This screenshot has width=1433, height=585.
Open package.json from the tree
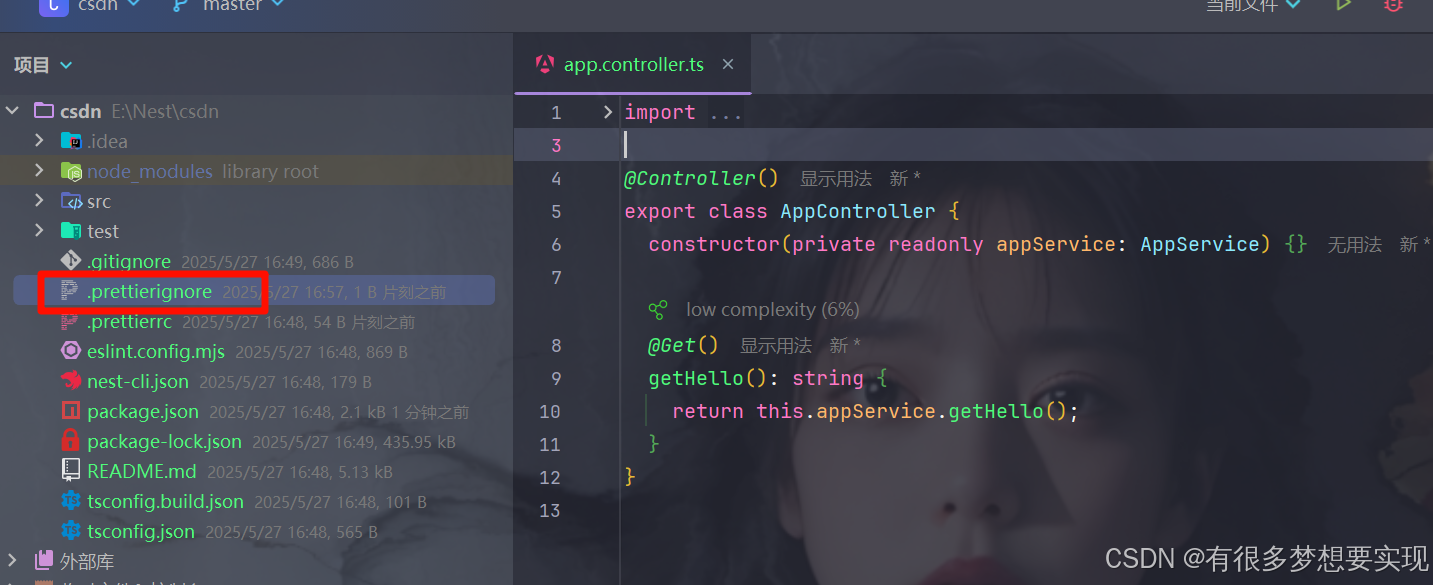coord(143,412)
